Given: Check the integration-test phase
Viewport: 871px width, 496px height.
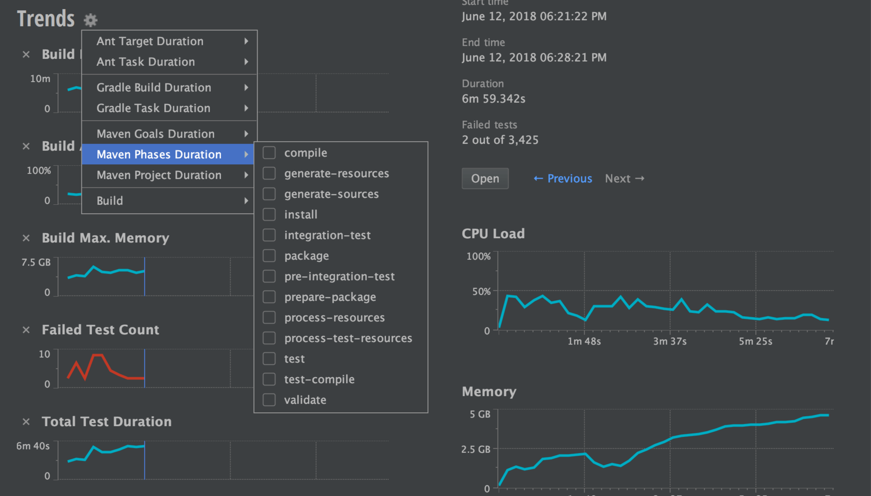Looking at the screenshot, I should click(269, 235).
